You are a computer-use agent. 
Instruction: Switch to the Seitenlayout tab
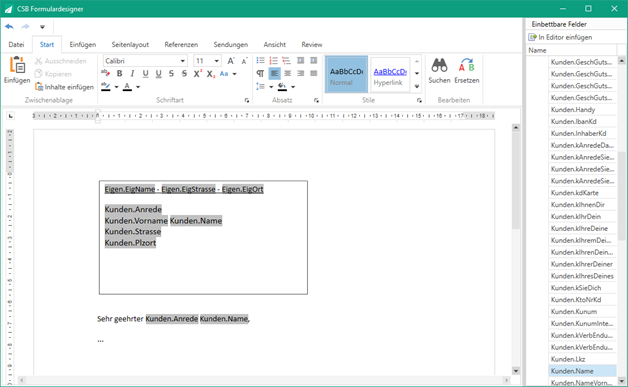[130, 44]
